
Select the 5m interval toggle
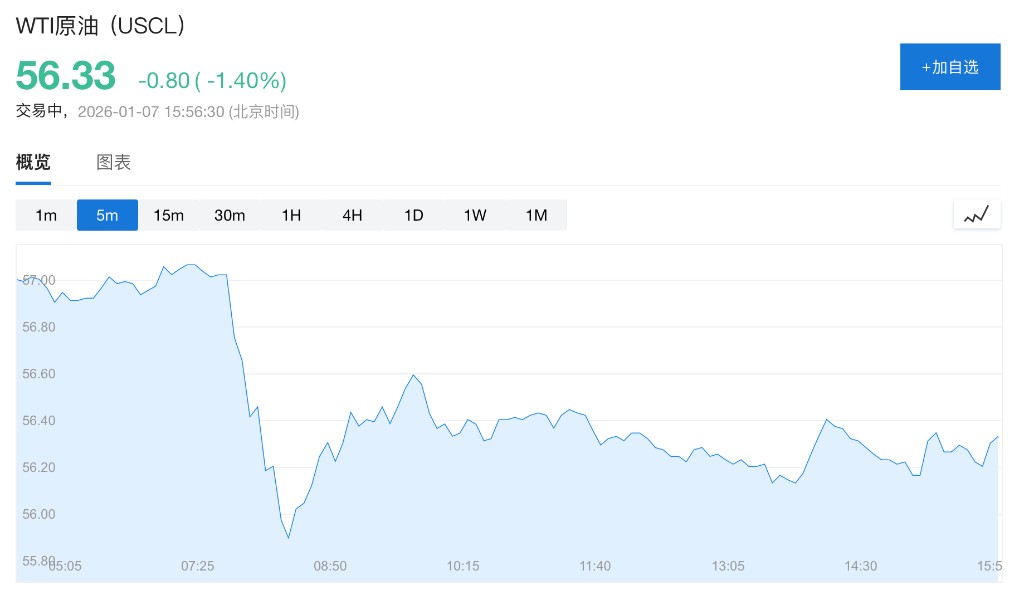pyautogui.click(x=107, y=215)
